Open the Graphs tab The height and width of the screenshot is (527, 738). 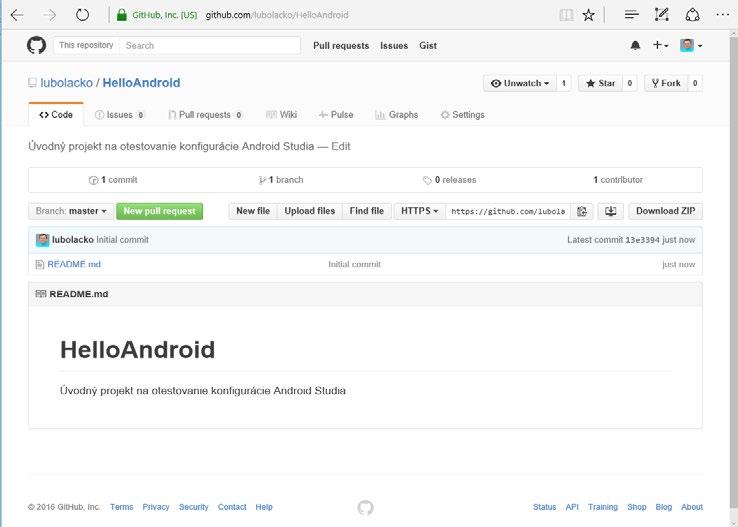(x=397, y=115)
